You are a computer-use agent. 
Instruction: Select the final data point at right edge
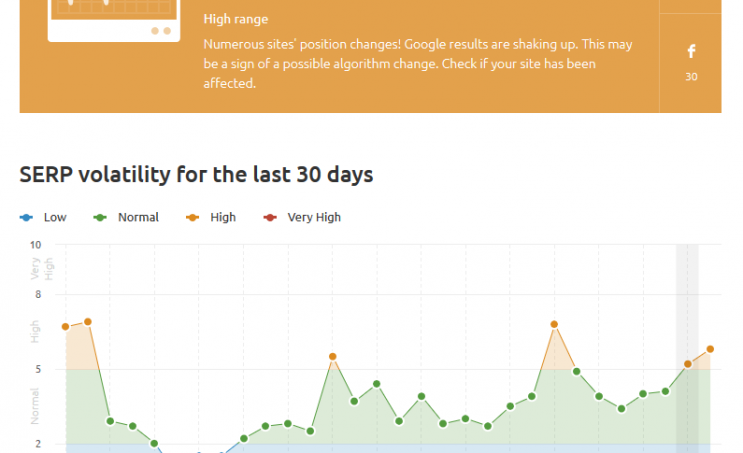click(x=710, y=349)
